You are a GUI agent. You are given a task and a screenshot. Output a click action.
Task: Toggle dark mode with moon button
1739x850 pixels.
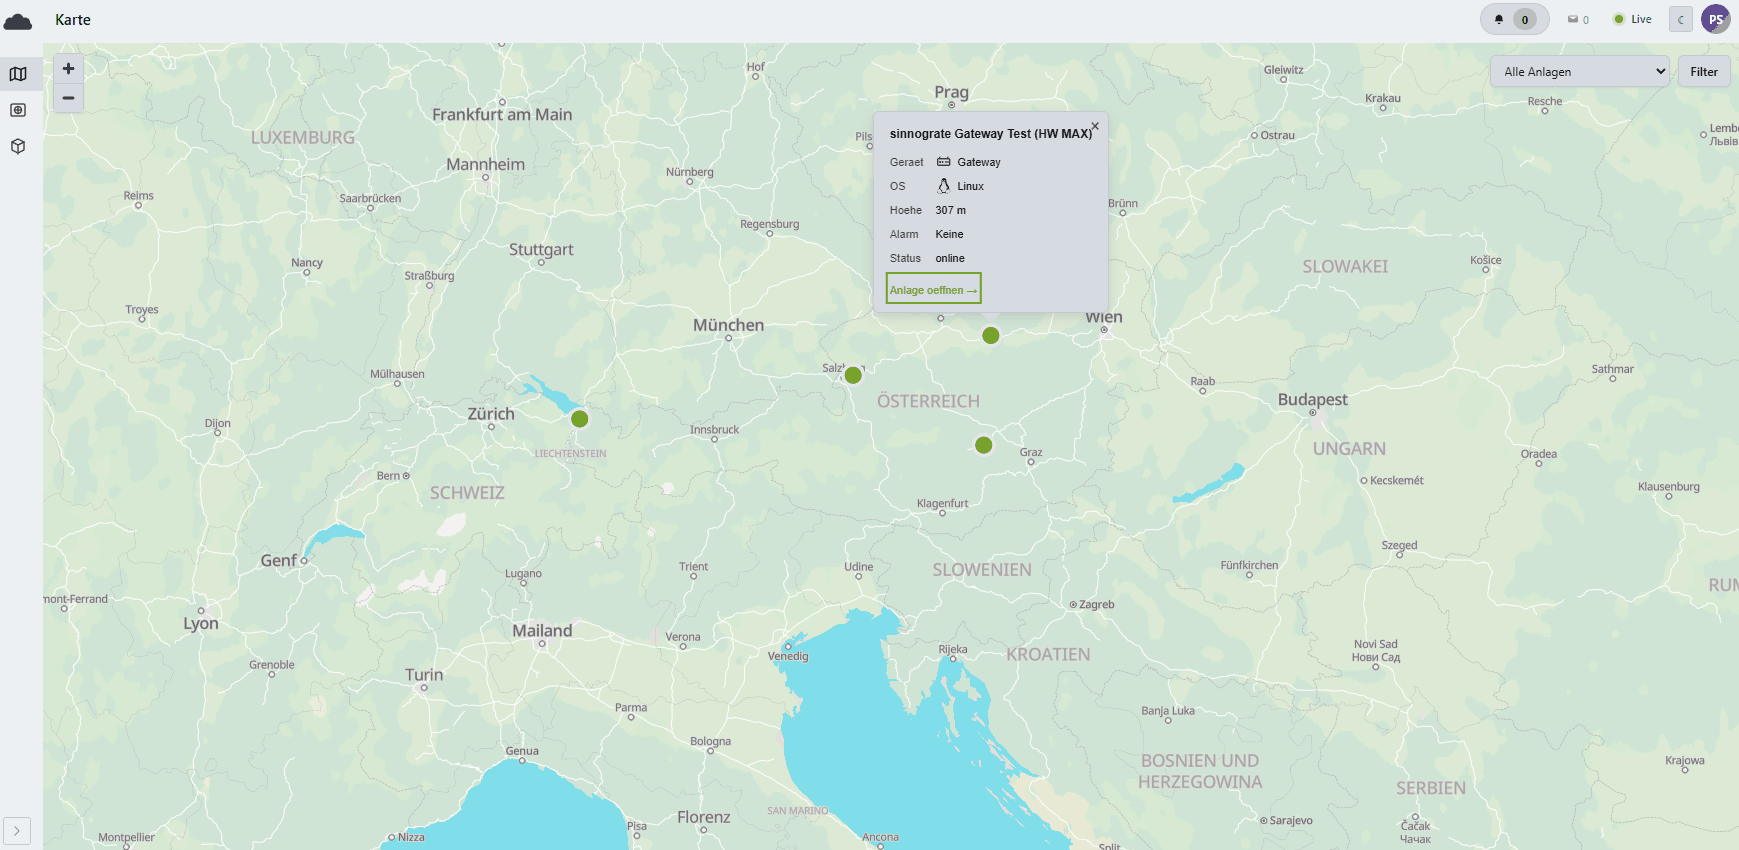[1681, 19]
